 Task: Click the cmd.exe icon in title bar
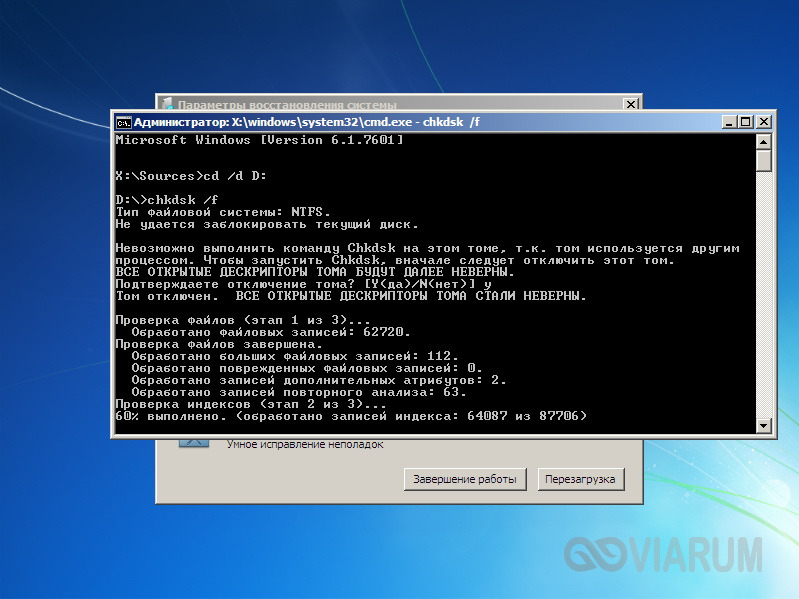[x=123, y=122]
